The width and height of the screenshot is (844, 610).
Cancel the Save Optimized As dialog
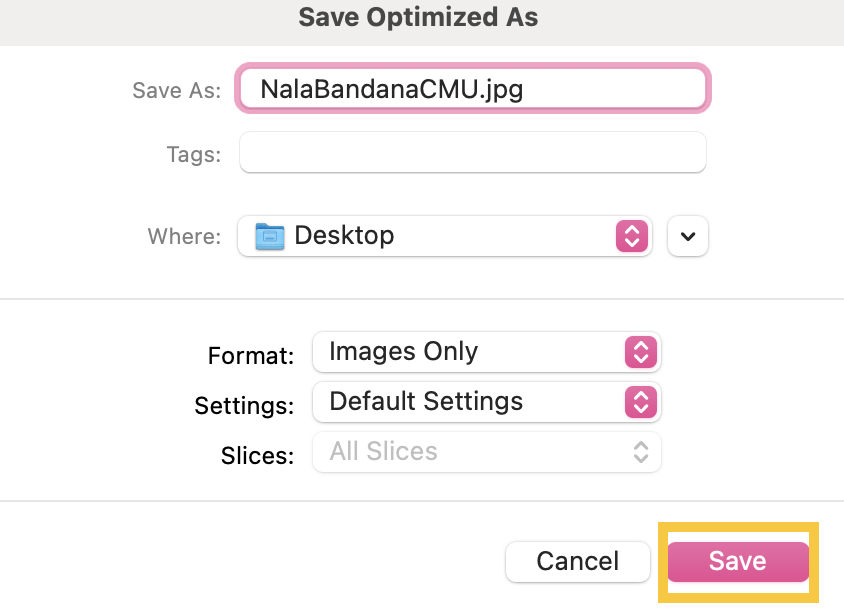point(577,561)
